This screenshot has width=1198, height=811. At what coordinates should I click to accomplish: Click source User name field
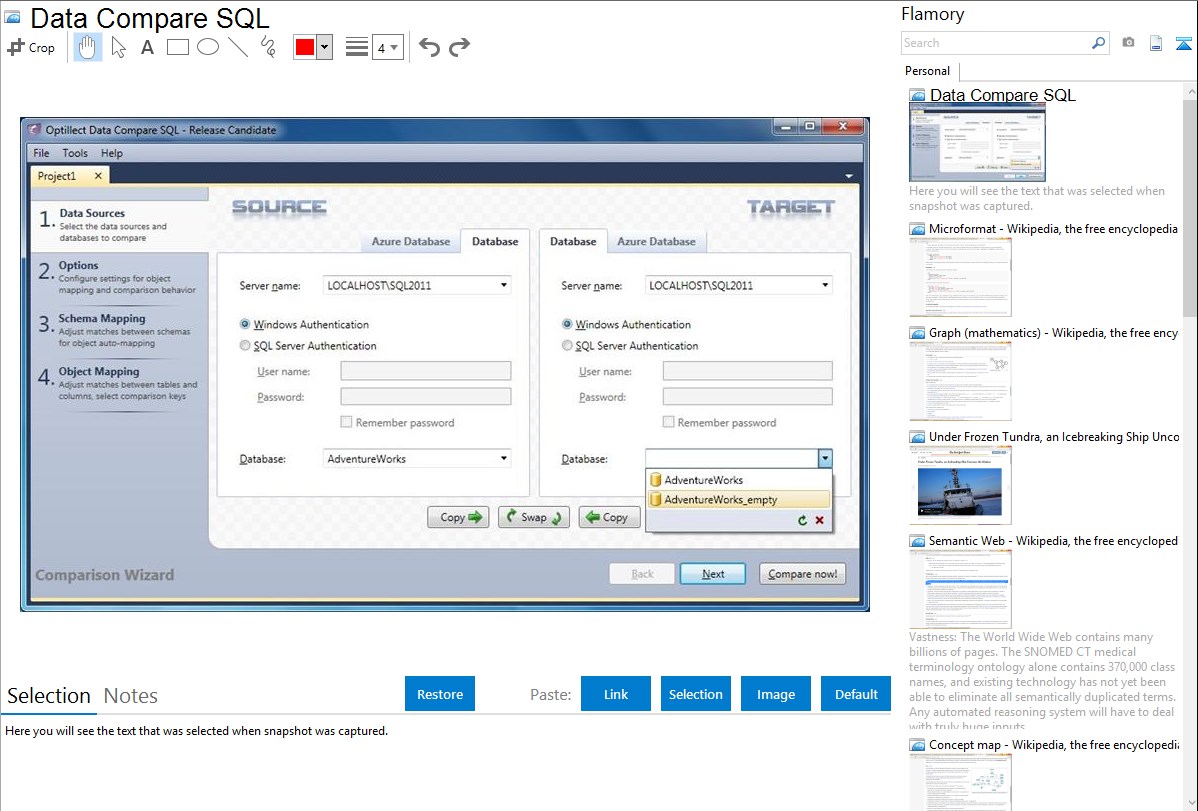426,371
